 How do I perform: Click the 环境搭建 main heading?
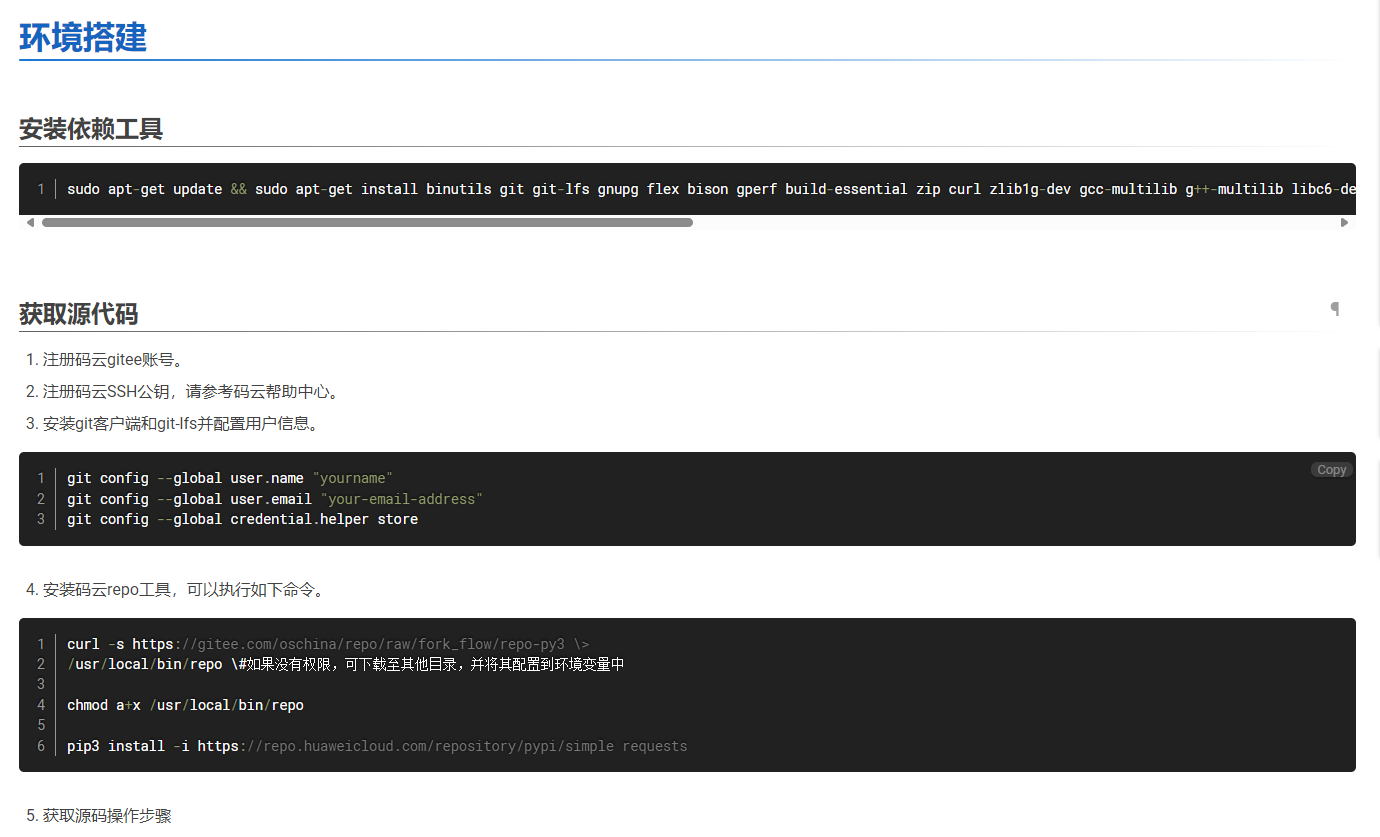point(83,38)
